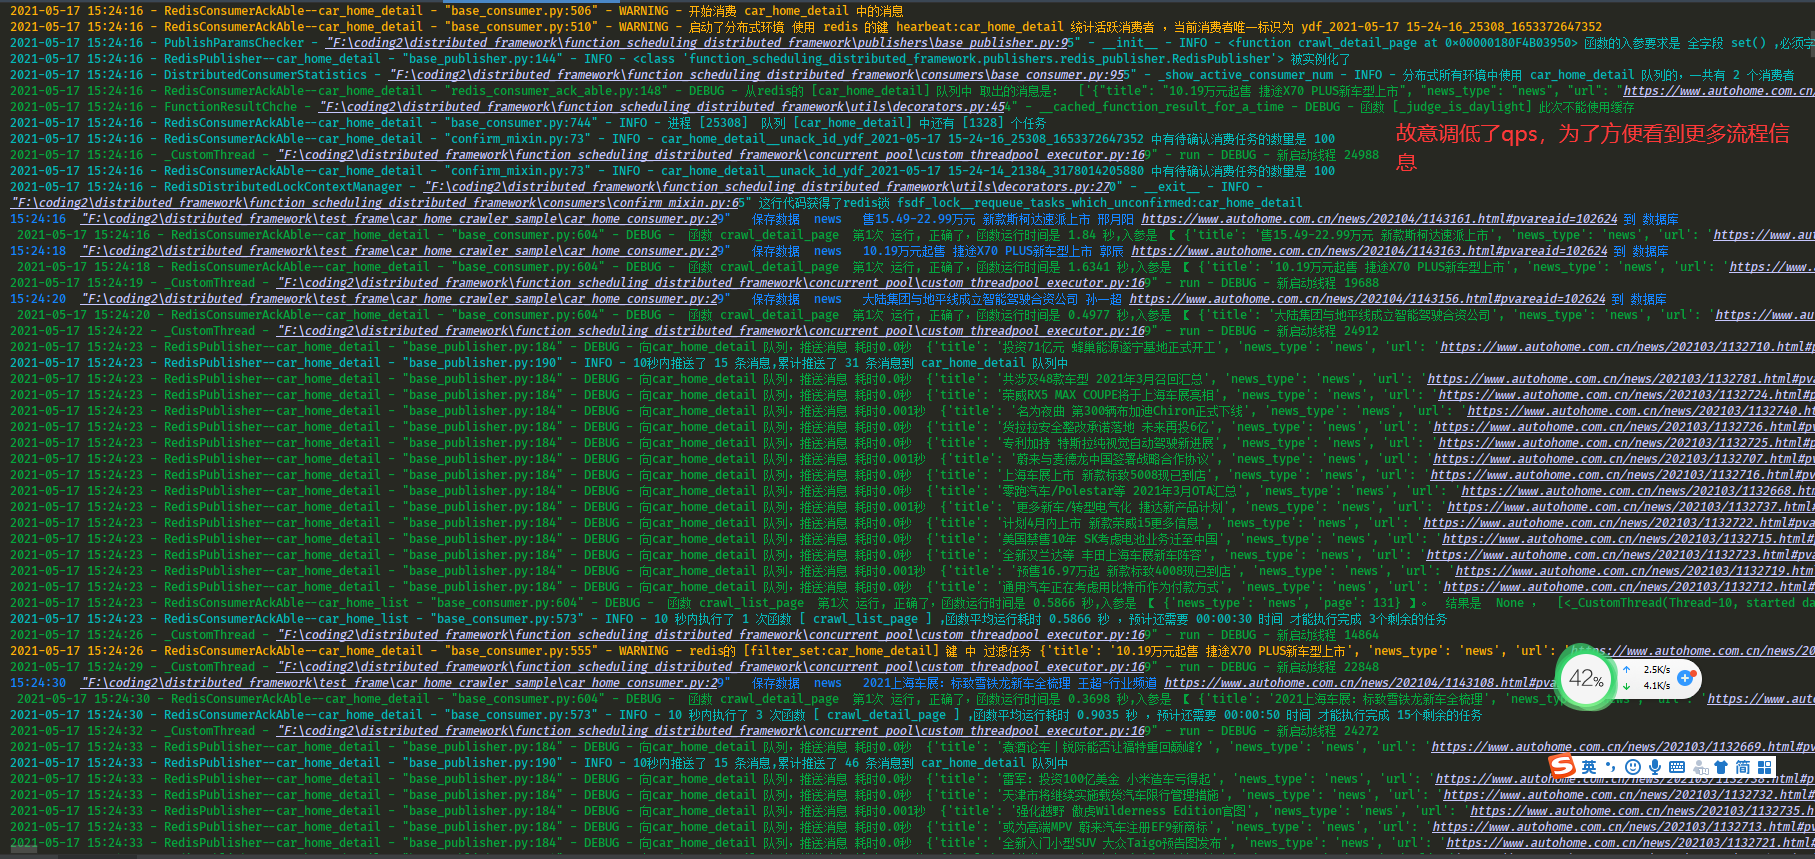Open threadpool executor link for thread 19688
Image resolution: width=1815 pixels, height=859 pixels.
711,283
